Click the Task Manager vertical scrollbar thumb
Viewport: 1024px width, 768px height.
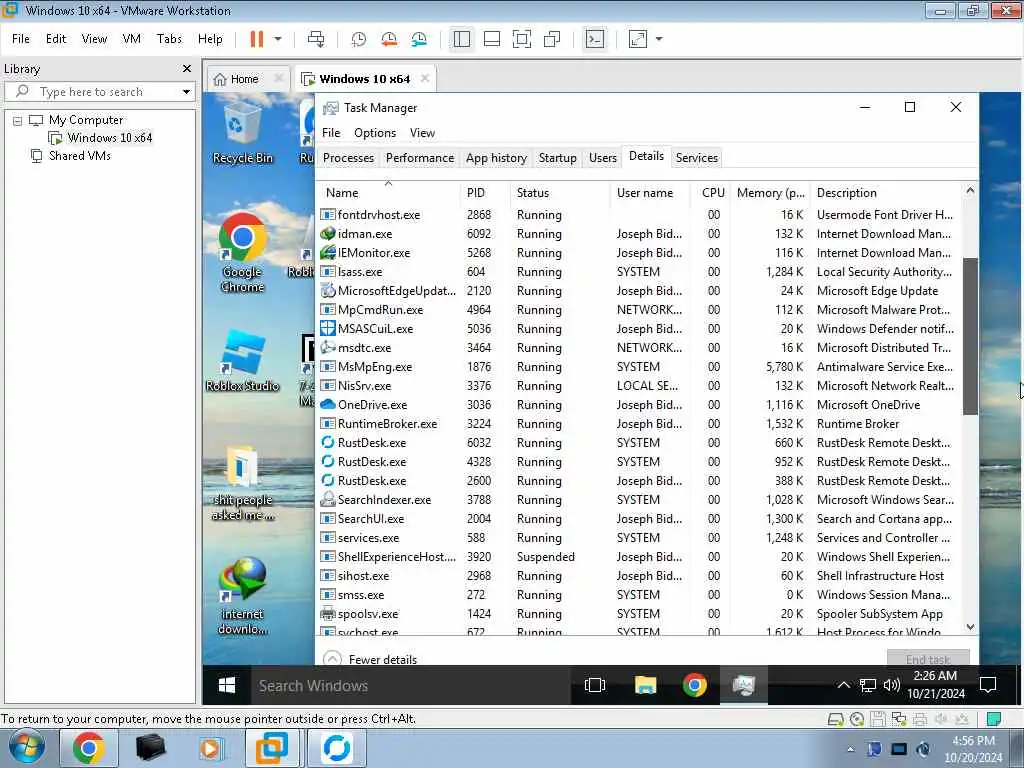(970, 336)
